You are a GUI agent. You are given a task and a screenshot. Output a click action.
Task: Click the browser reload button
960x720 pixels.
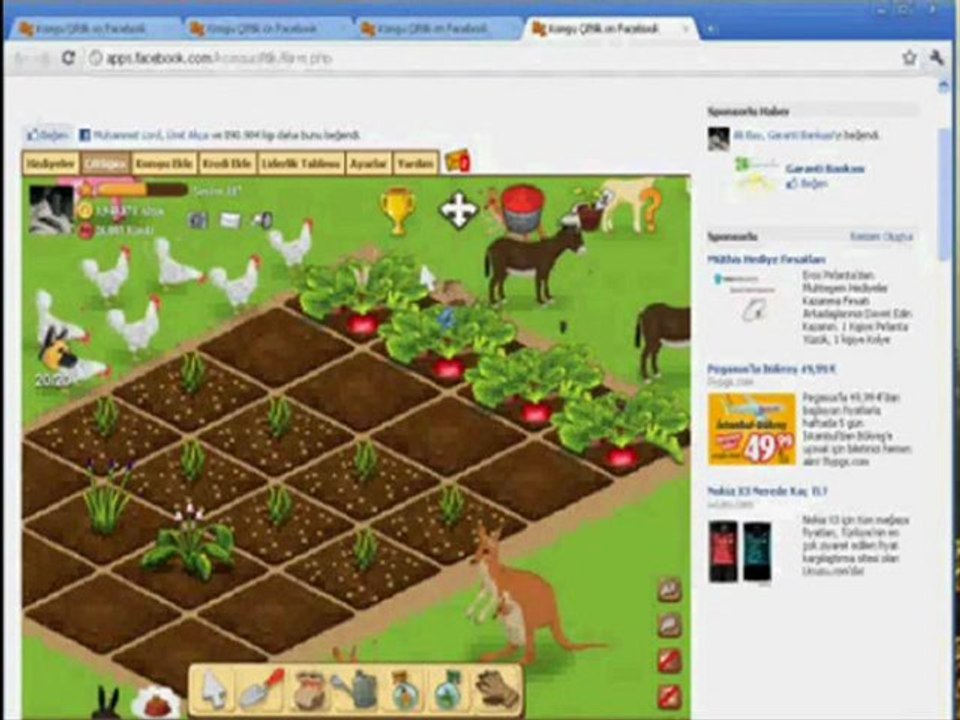point(68,58)
